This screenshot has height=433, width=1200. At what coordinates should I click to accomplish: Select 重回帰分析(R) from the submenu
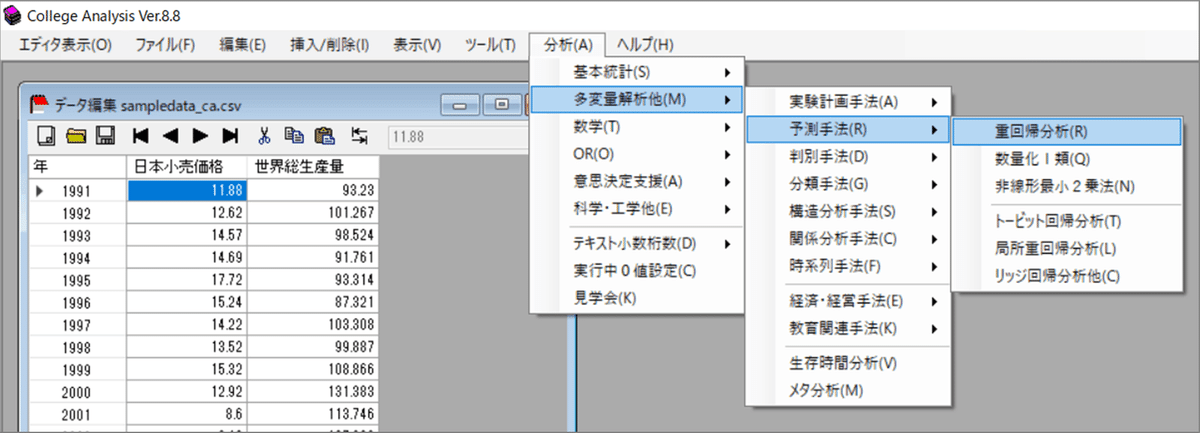tap(1067, 131)
